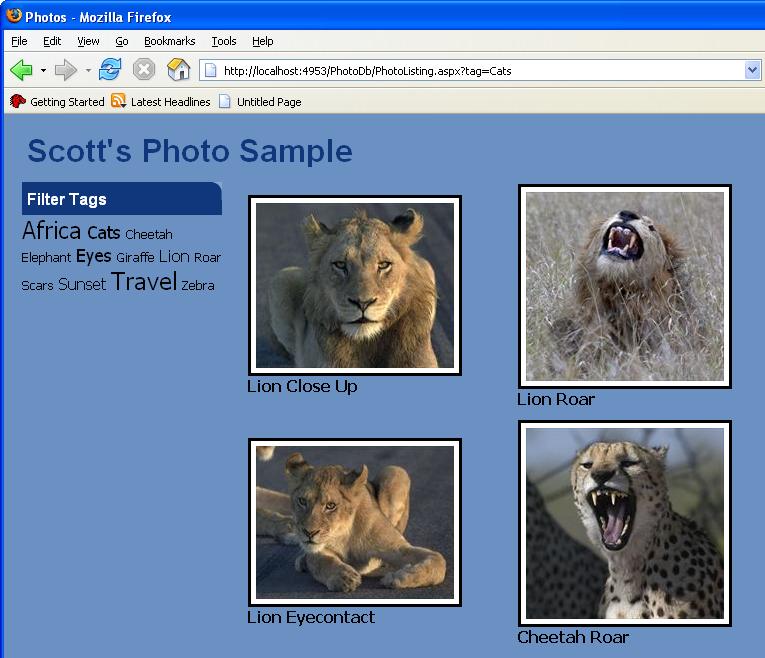Click the Scott's Photo Sample heading
Screen dimensions: 765x658
(x=190, y=150)
